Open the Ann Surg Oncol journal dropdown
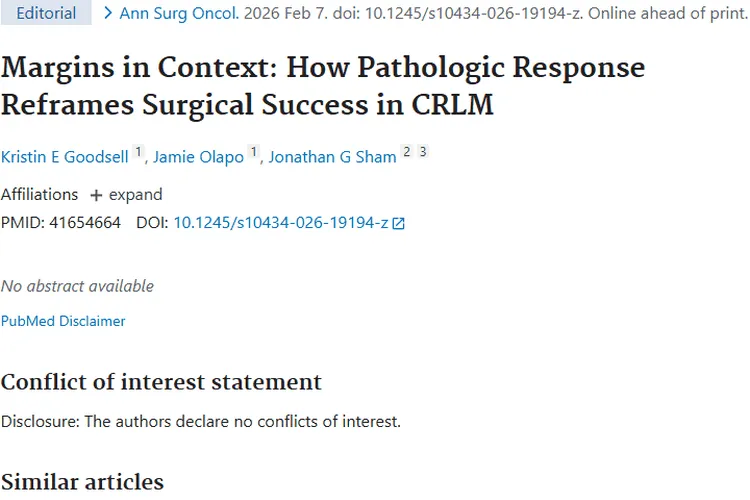750x500 pixels. [x=179, y=14]
